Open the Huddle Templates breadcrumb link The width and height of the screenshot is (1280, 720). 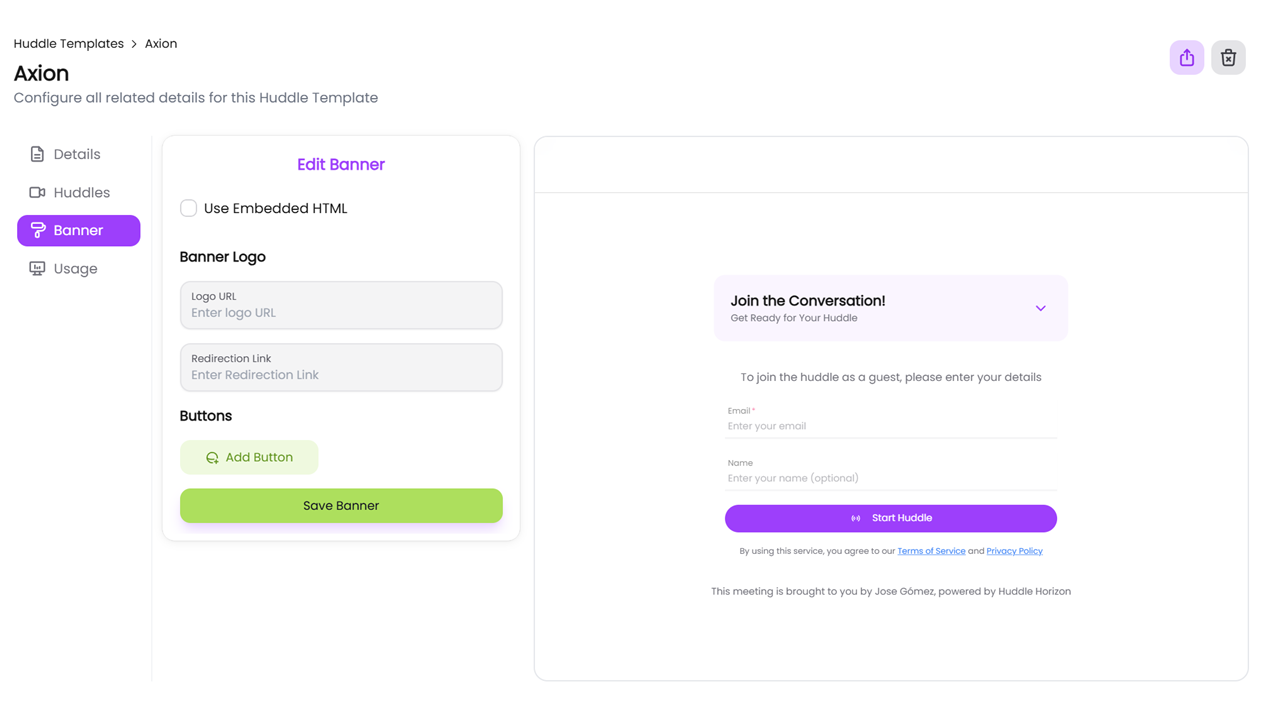(x=68, y=43)
